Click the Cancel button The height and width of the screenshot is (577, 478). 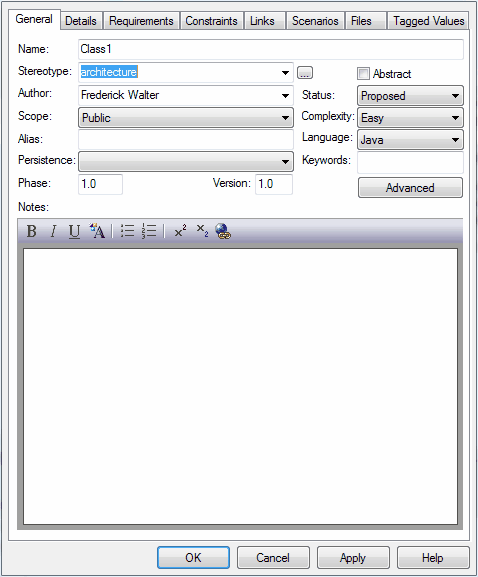273,557
